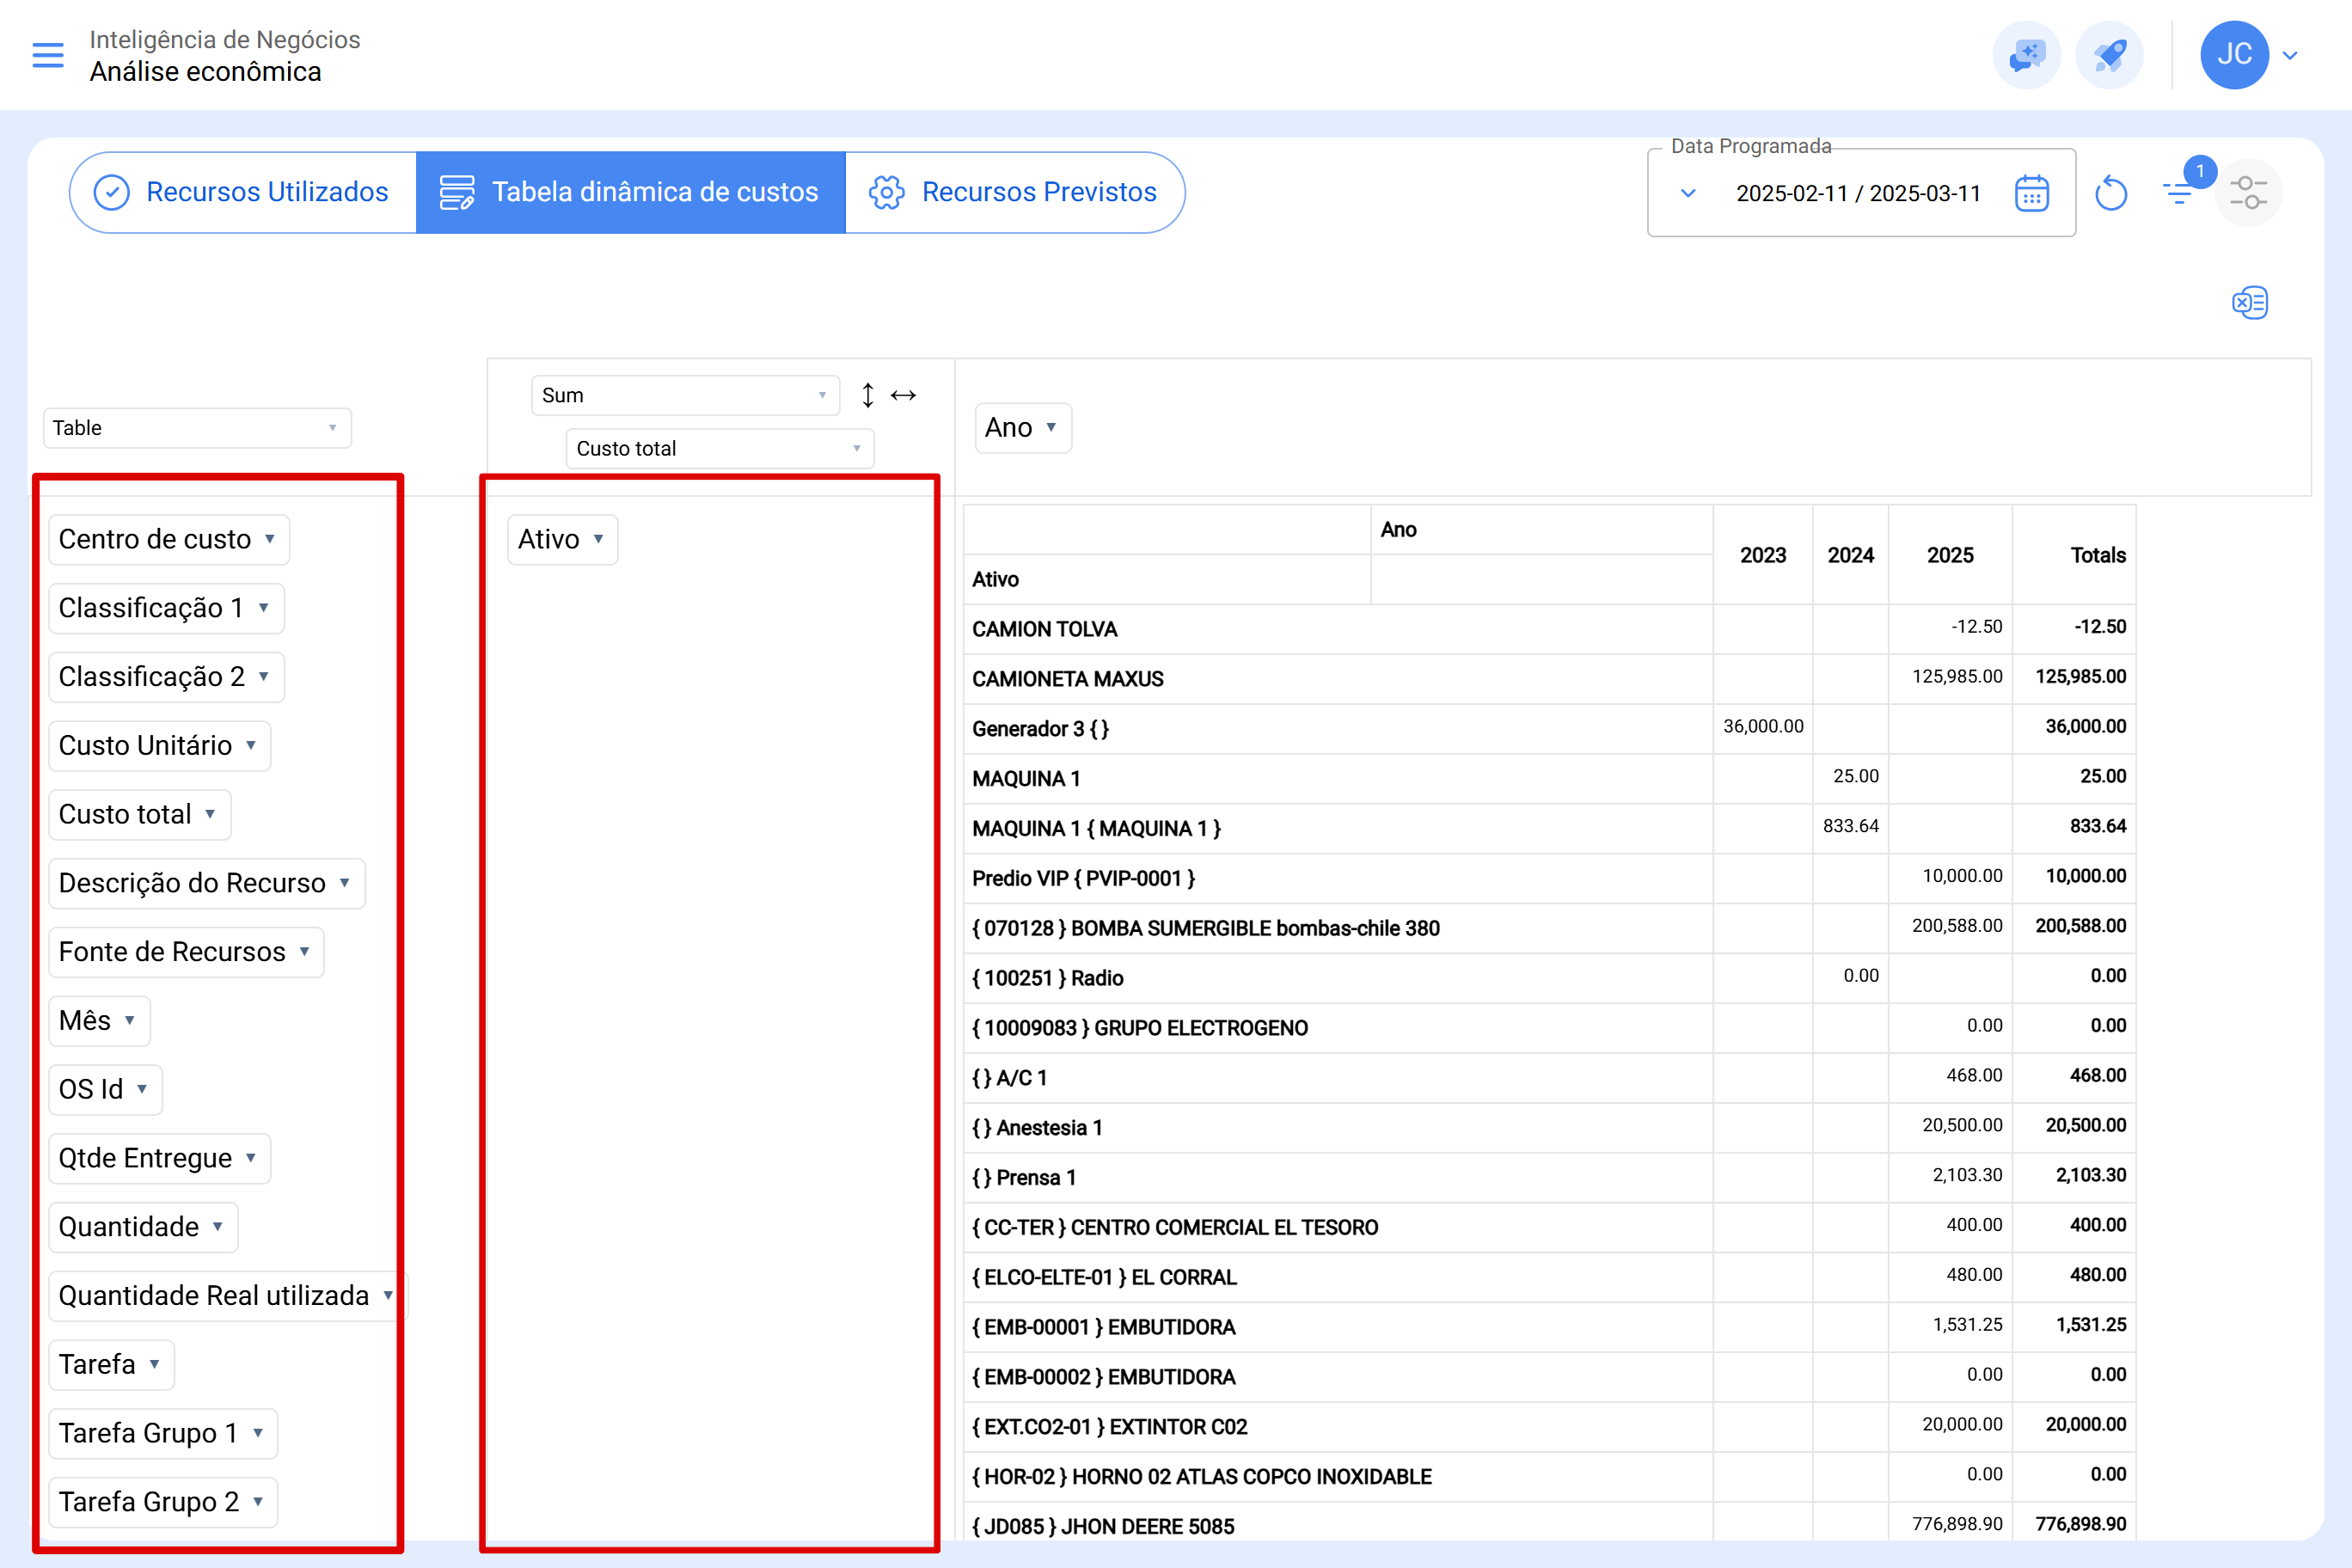2352x1568 pixels.
Task: Click the 2025 column header
Action: [x=1950, y=555]
